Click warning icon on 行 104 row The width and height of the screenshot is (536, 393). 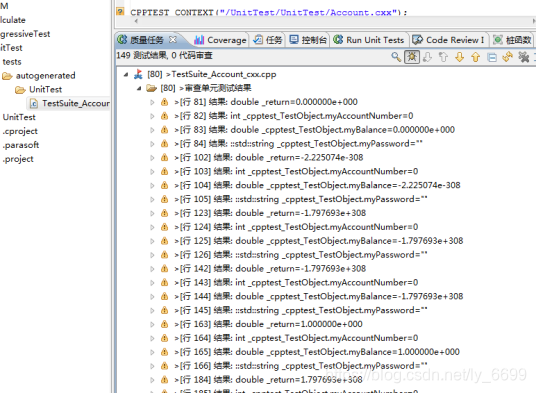point(164,185)
